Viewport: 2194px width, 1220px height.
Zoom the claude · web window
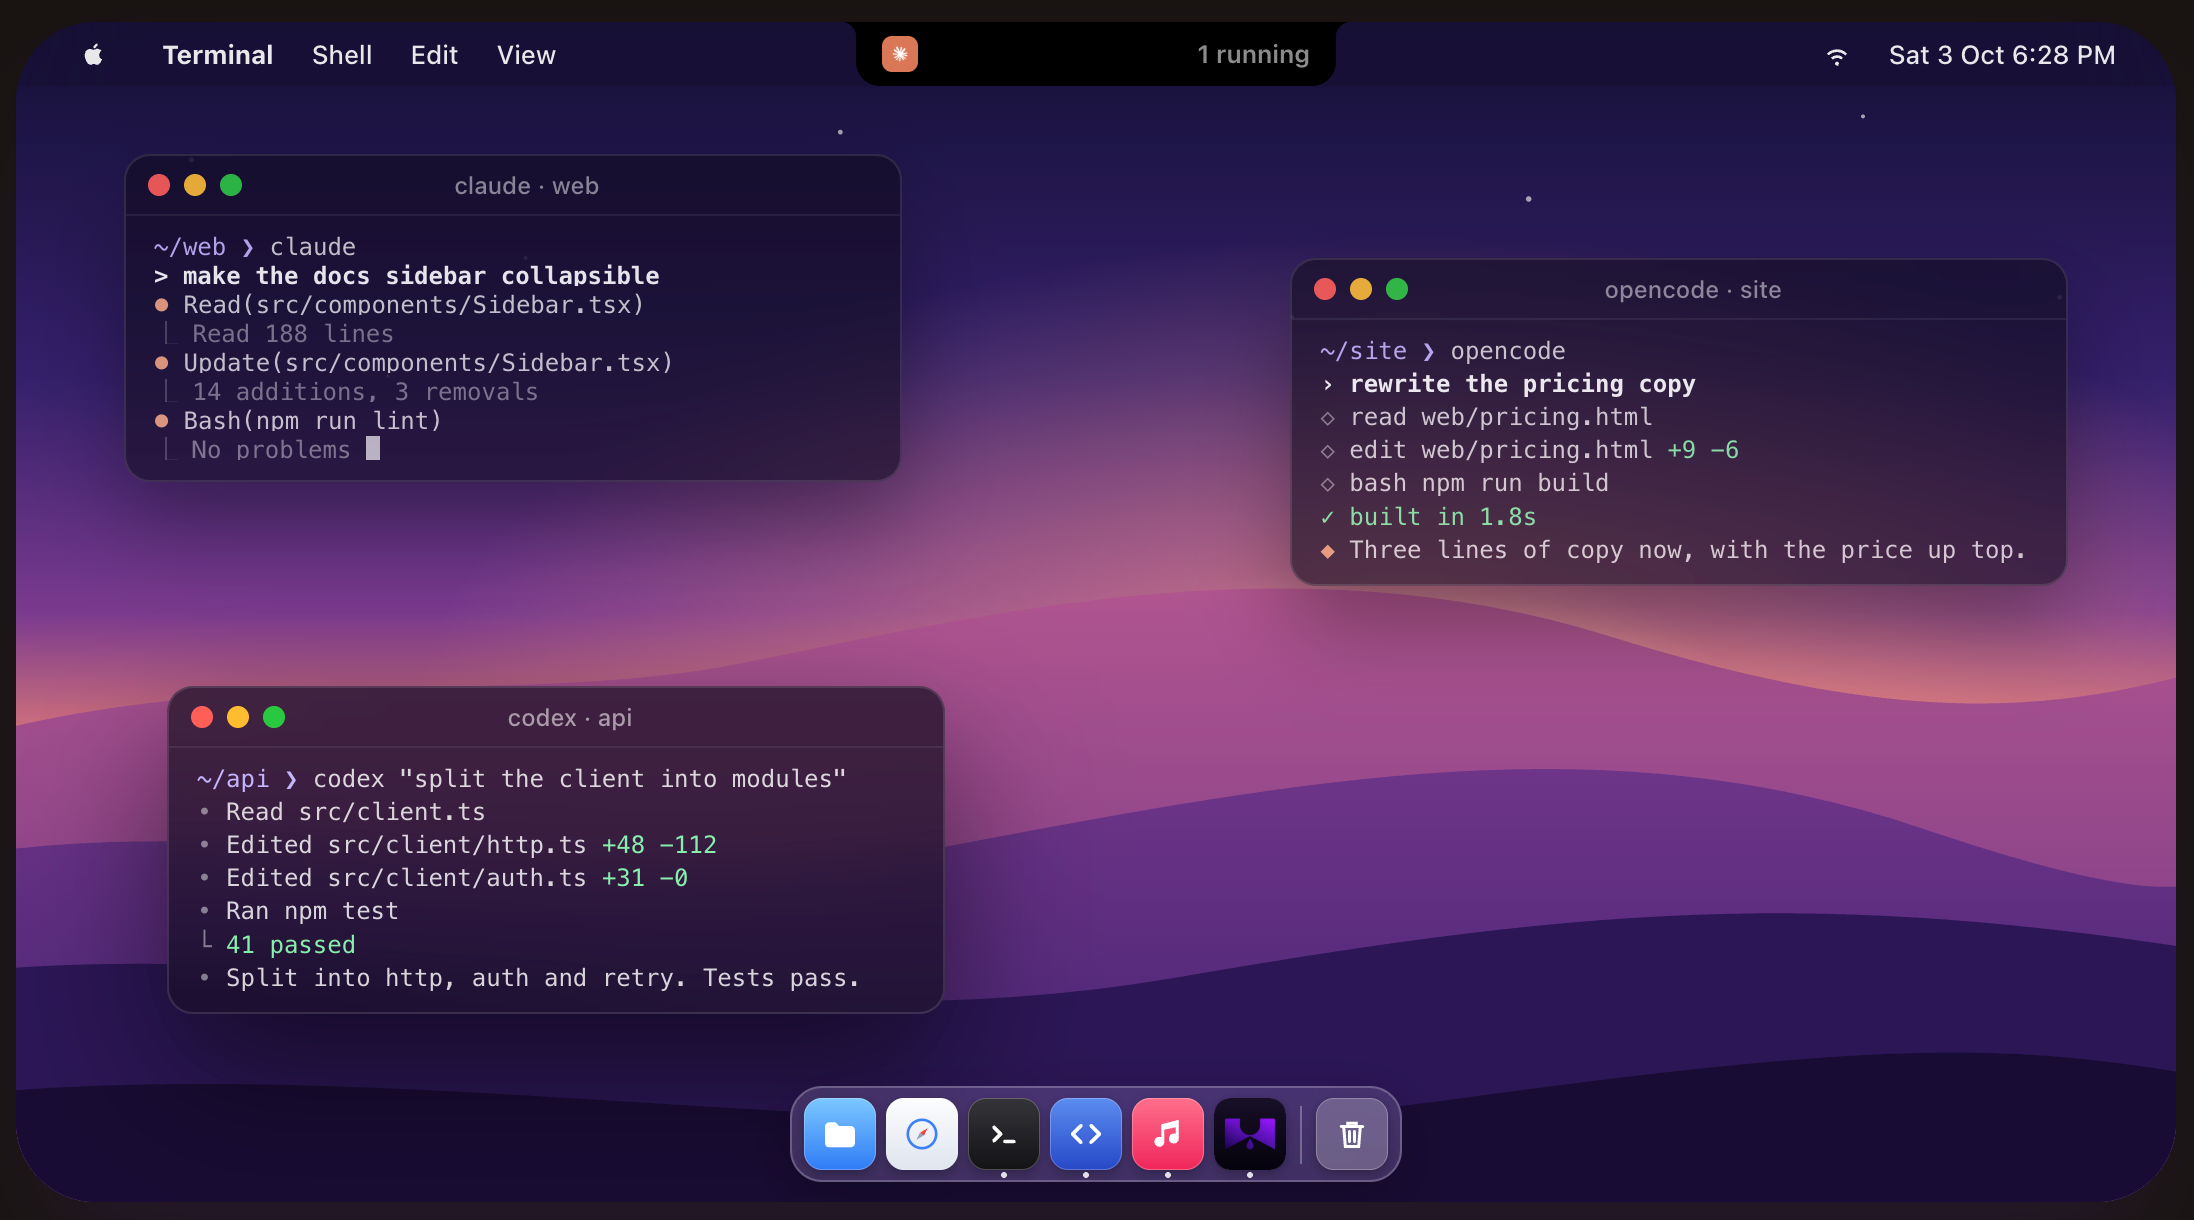[x=231, y=185]
